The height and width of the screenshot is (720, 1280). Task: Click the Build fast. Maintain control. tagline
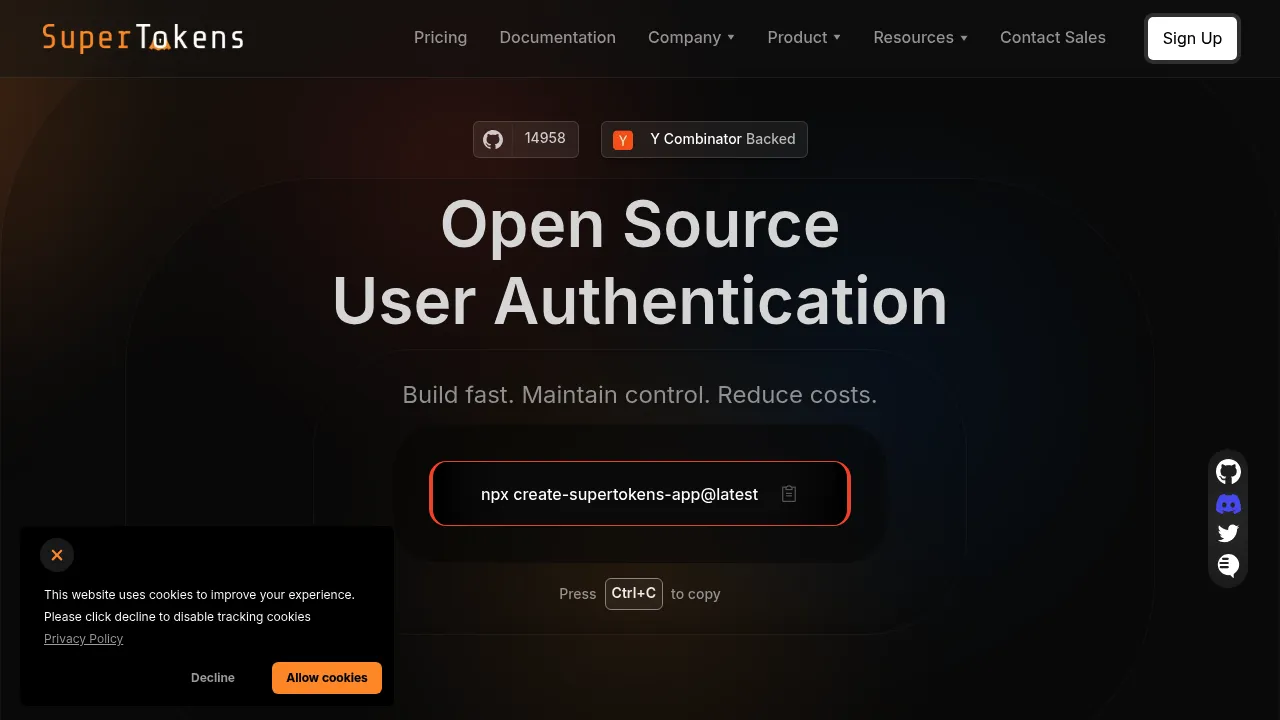[x=640, y=395]
